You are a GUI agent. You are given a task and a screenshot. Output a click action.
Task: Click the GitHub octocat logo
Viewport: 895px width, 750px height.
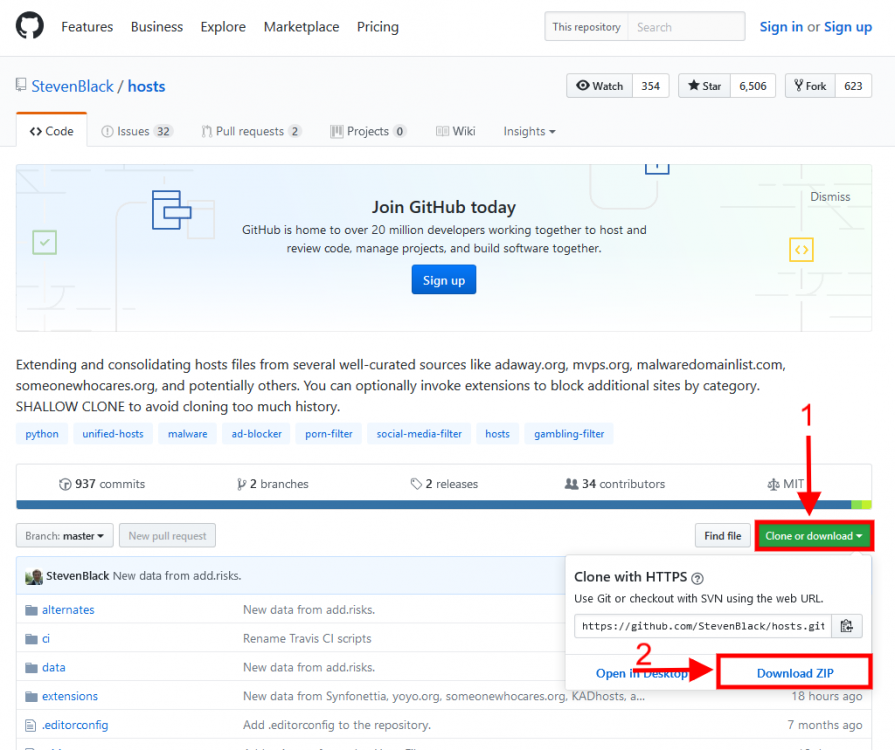[x=30, y=26]
